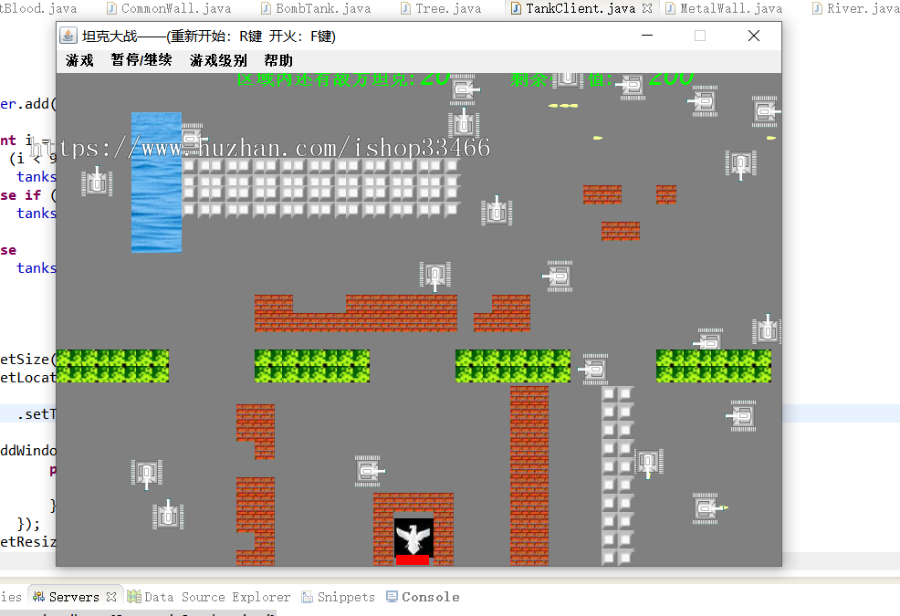Click the Snippets view icon

click(307, 597)
